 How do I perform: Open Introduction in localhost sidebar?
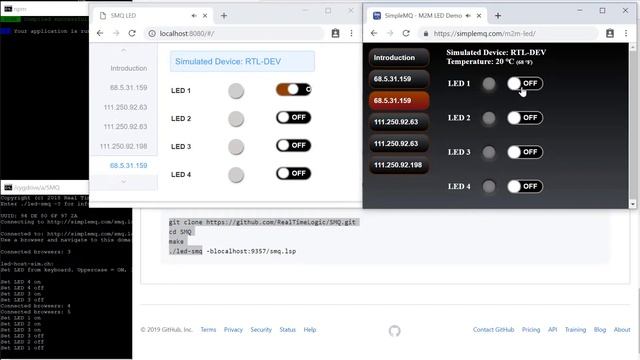pos(129,68)
